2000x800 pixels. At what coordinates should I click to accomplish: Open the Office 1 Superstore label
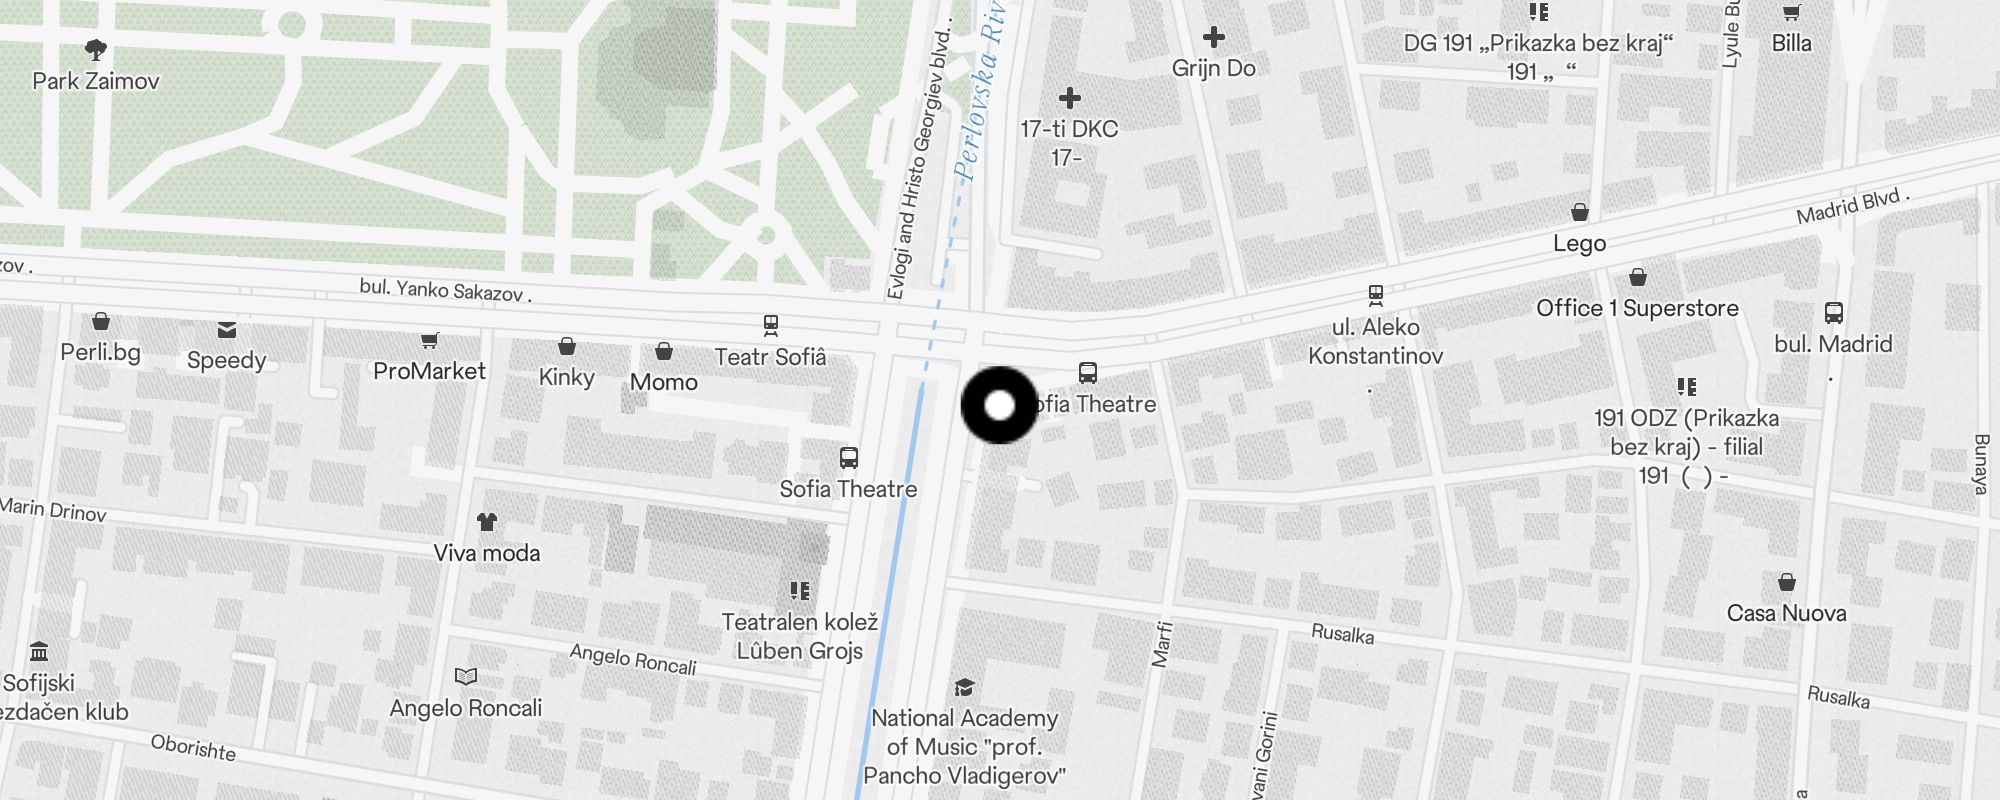click(x=1638, y=308)
